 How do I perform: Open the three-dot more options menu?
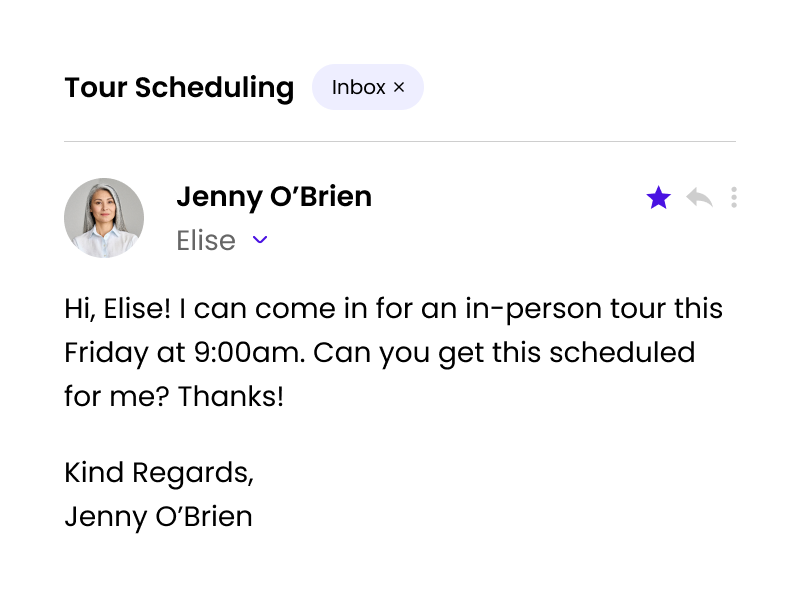(x=734, y=198)
